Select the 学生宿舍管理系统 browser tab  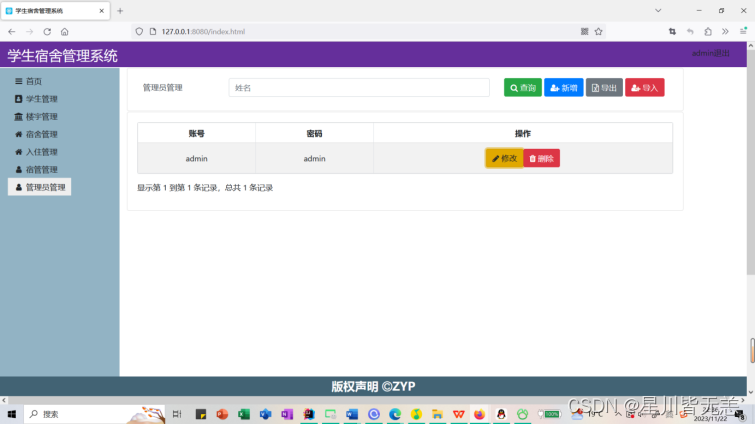coord(55,11)
